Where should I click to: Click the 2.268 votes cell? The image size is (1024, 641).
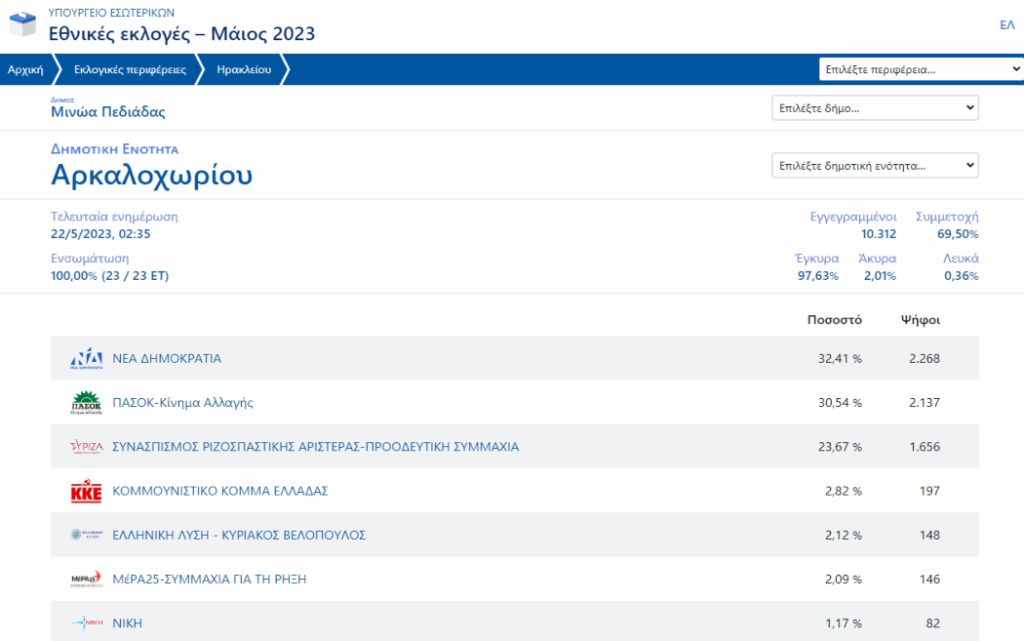pos(924,358)
